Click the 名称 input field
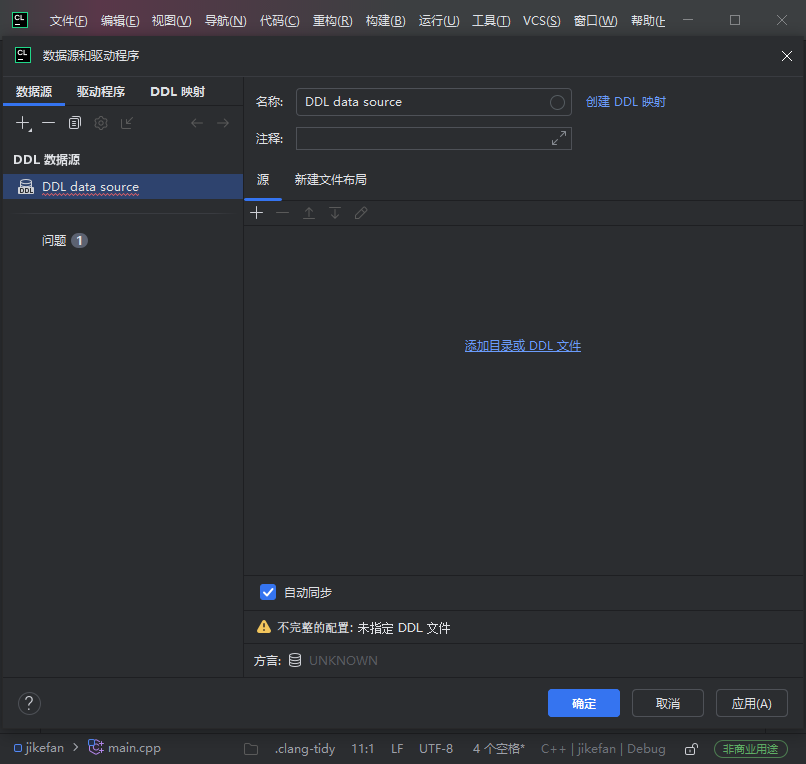Viewport: 806px width, 764px height. [x=433, y=102]
